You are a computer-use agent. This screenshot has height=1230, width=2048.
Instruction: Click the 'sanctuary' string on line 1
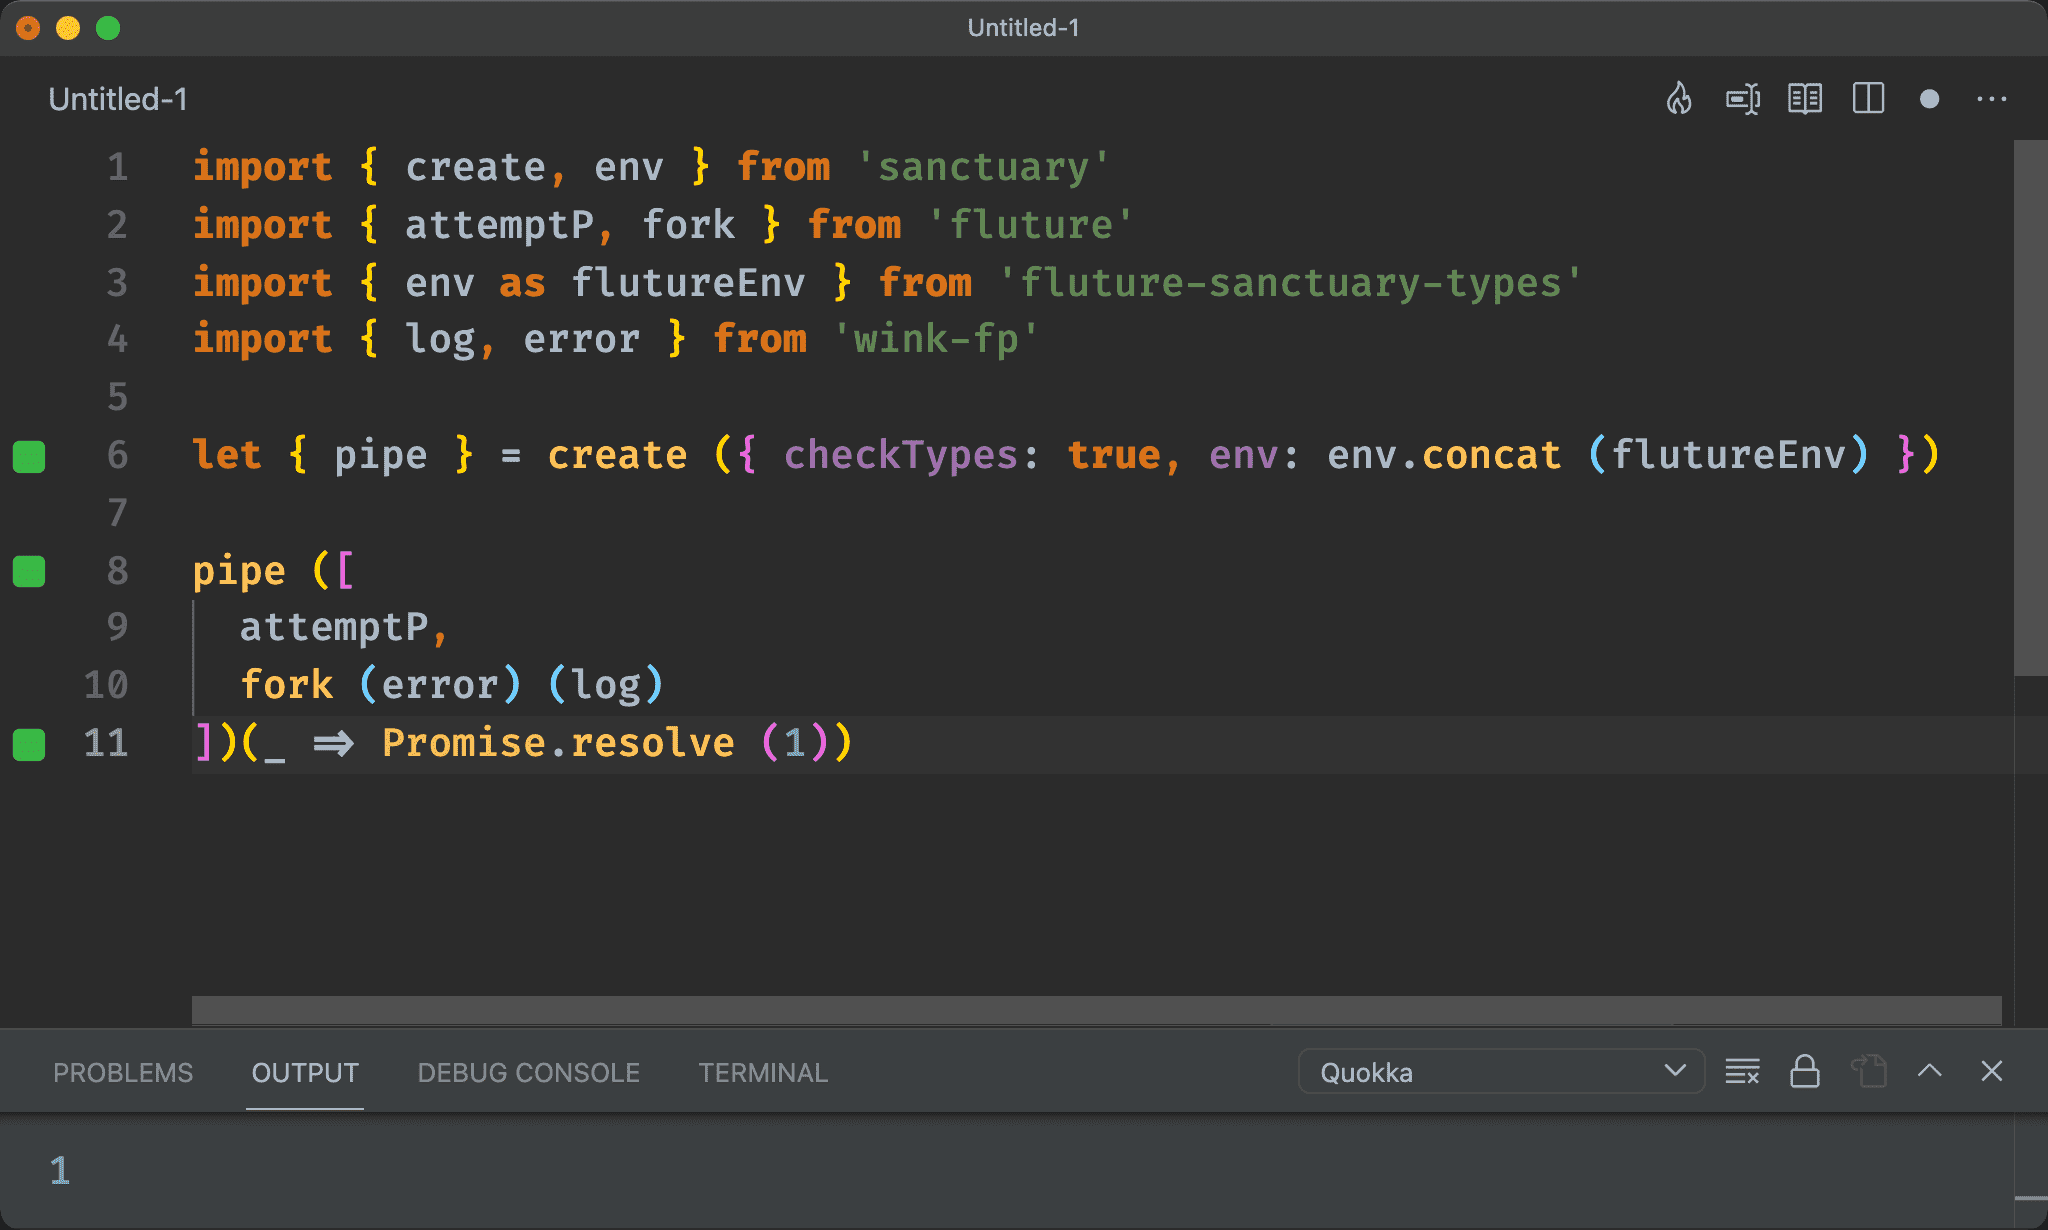(984, 167)
